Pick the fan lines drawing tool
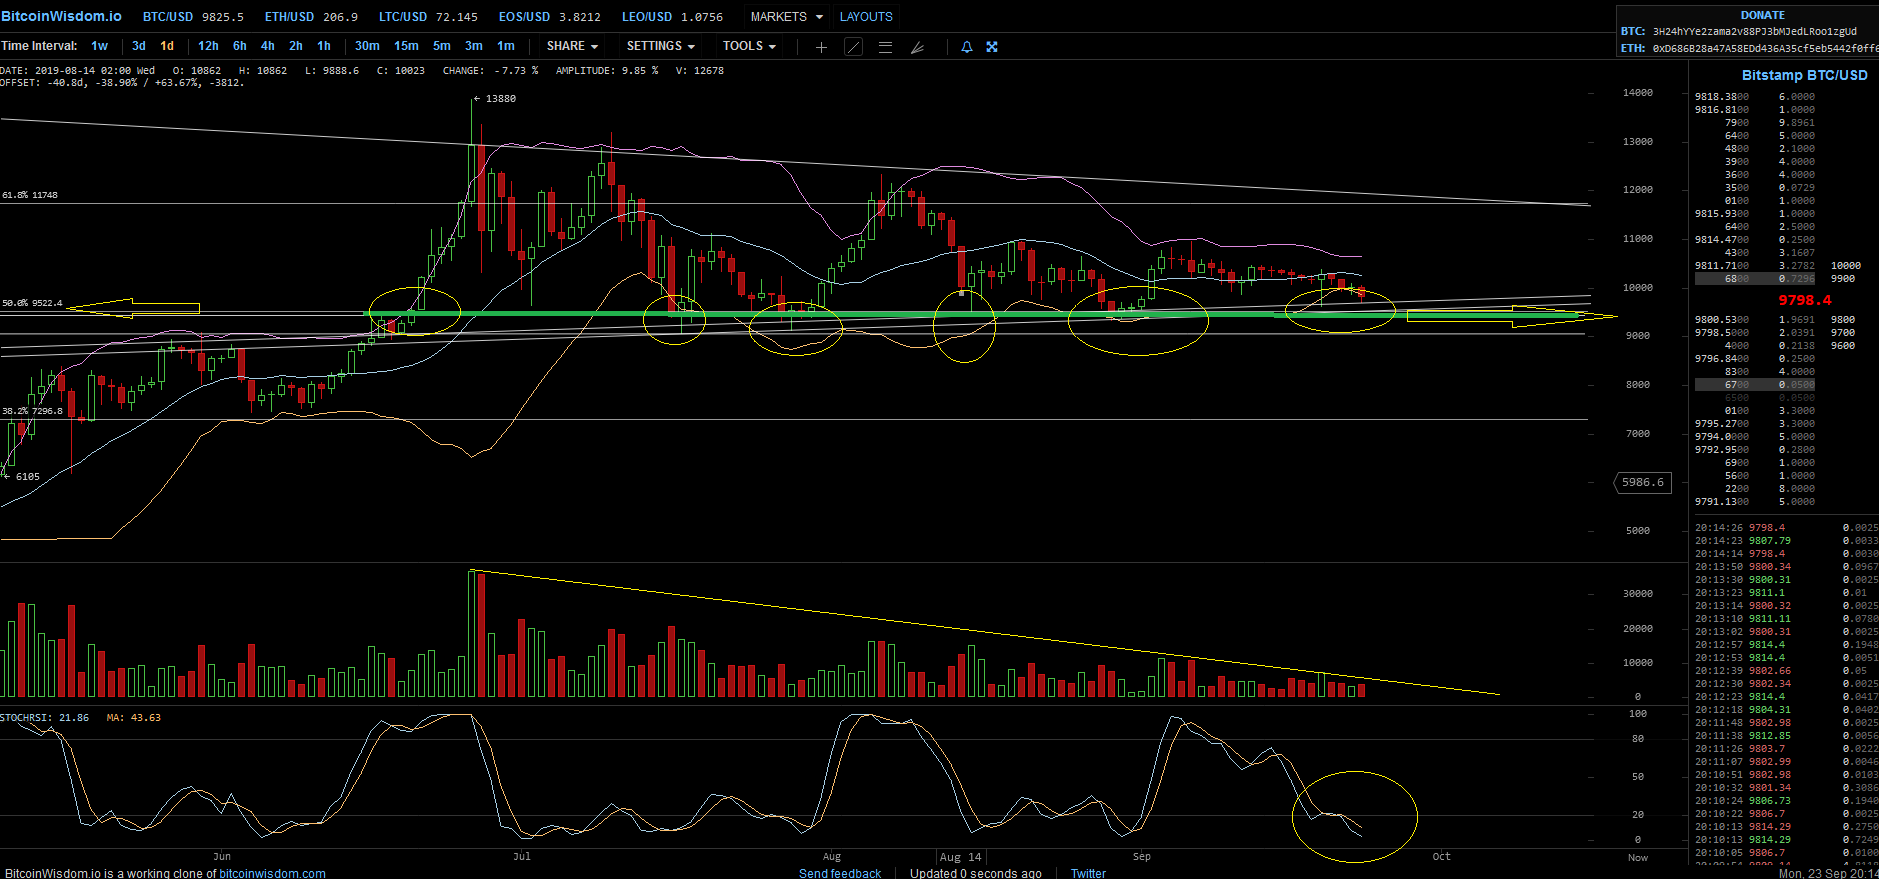1879x879 pixels. coord(917,47)
